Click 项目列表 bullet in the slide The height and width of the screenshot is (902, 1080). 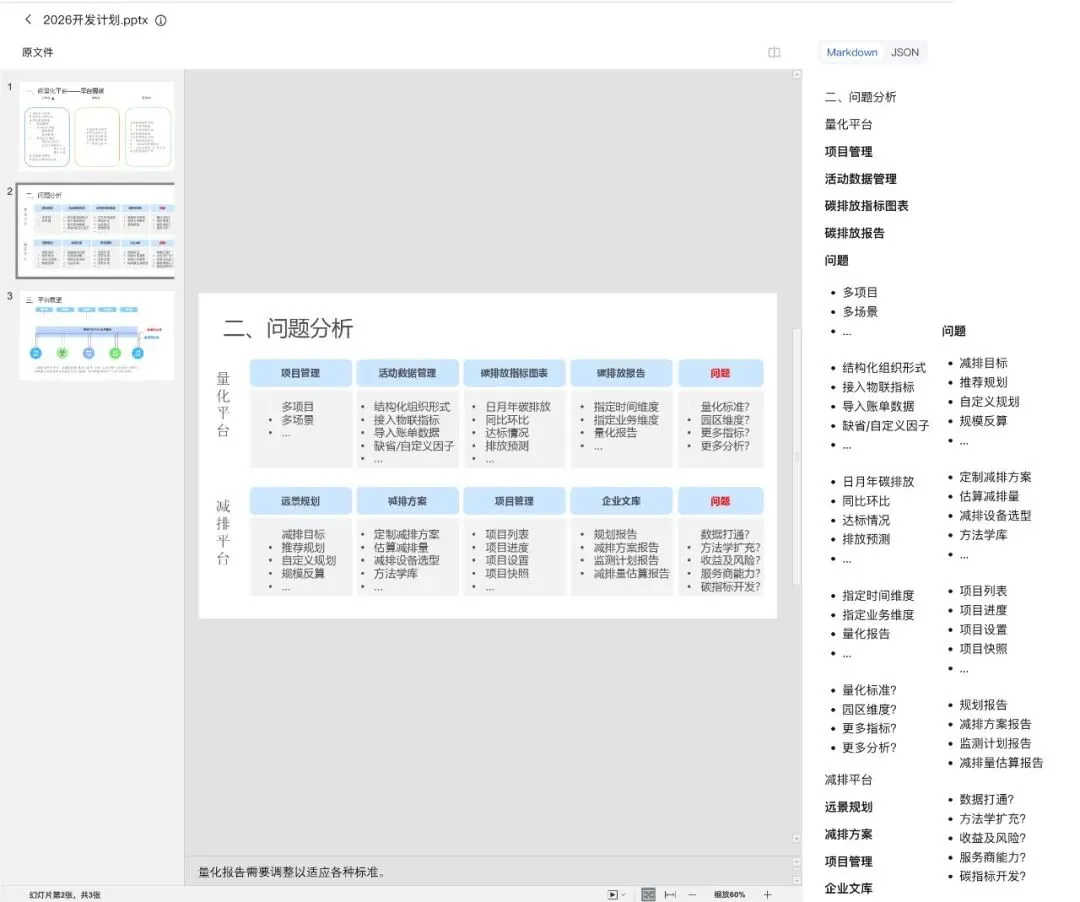(507, 534)
